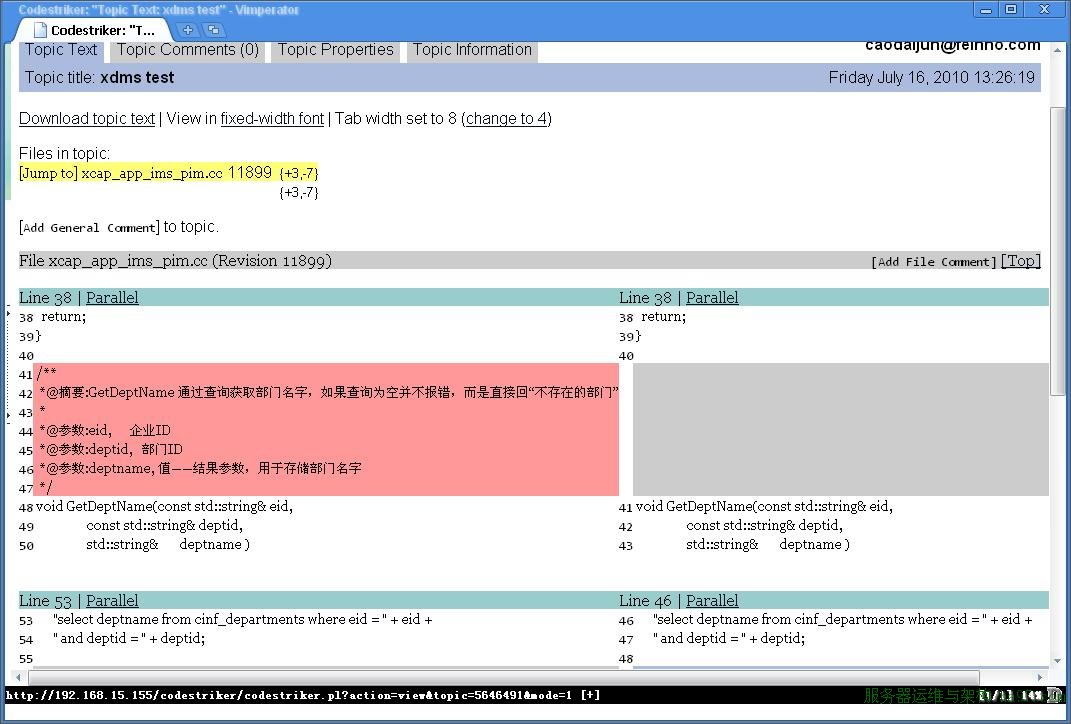Switch view to fixed-width font

272,118
